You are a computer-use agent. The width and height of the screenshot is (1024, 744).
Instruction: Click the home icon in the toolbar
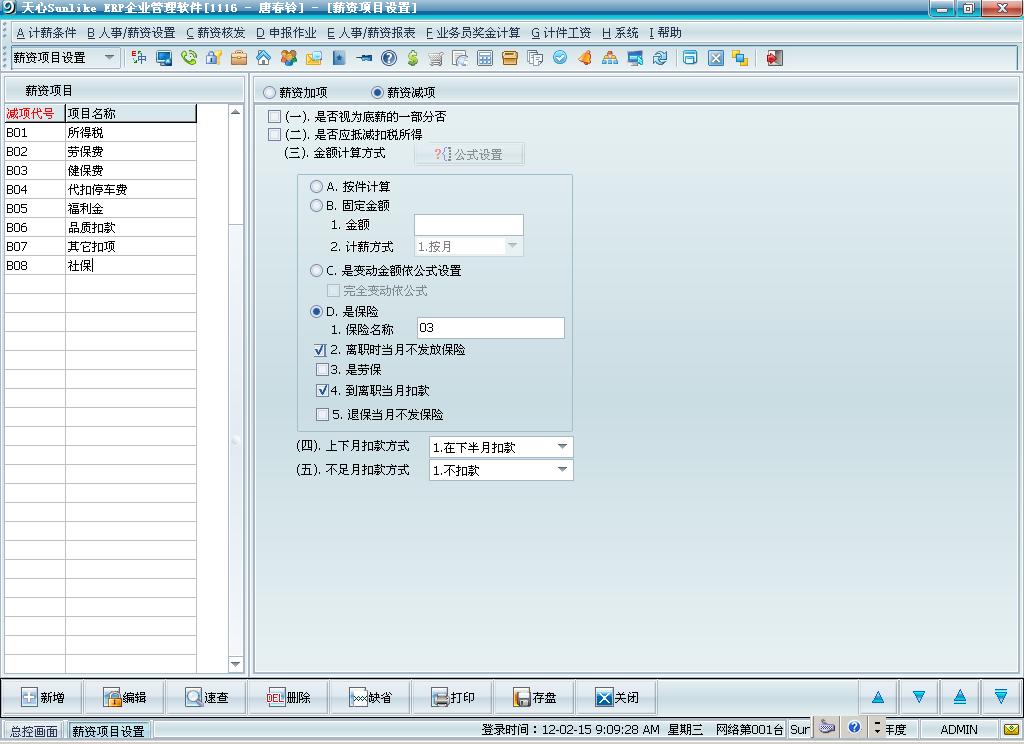pyautogui.click(x=263, y=58)
